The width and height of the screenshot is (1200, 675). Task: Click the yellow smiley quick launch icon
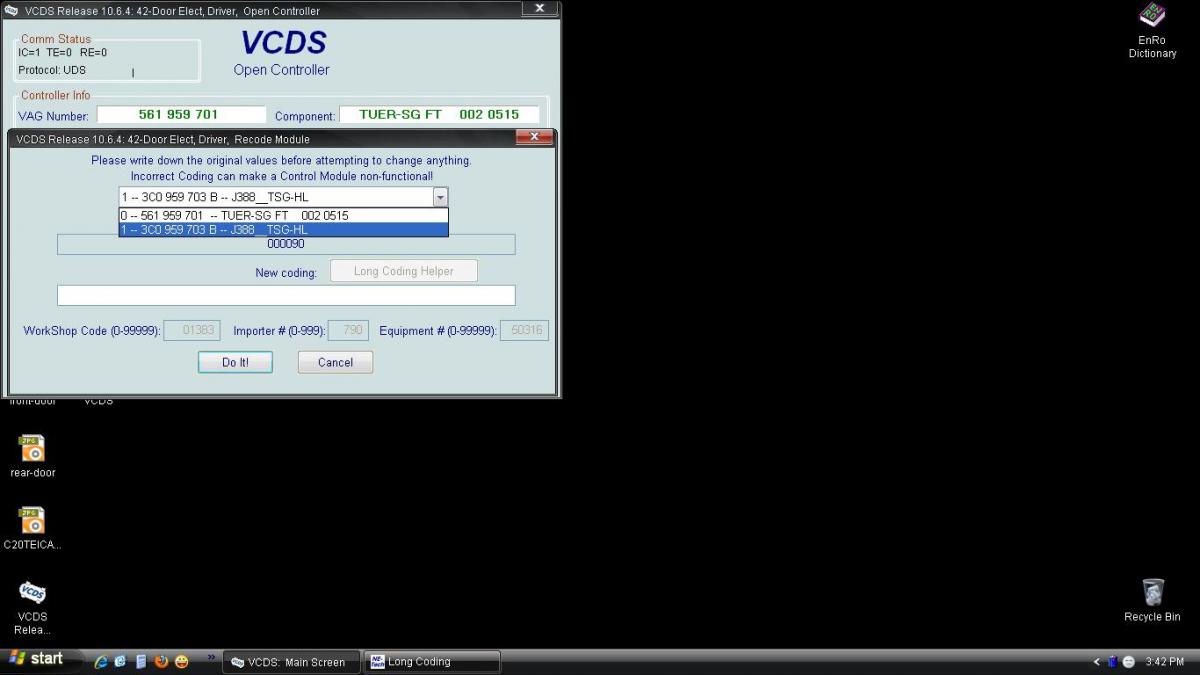click(182, 661)
